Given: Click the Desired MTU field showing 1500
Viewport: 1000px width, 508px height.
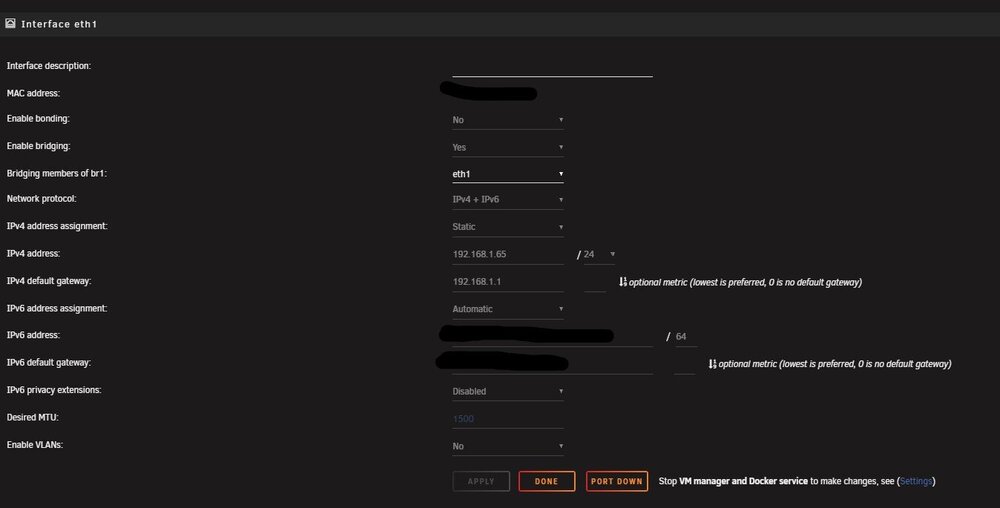Looking at the screenshot, I should tap(508, 419).
